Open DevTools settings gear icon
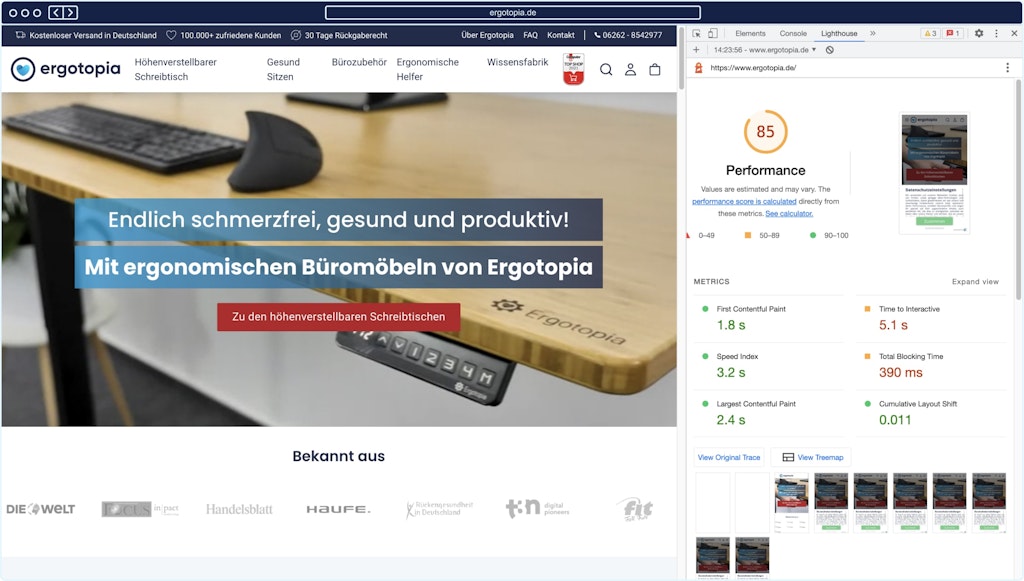This screenshot has height=581, width=1024. pyautogui.click(x=979, y=33)
